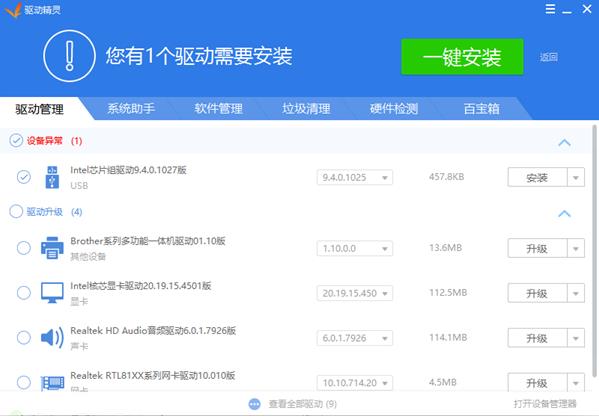
Task: Click the Realtek RTL81XX系列网卡驱动10.010版 name
Action: point(152,376)
